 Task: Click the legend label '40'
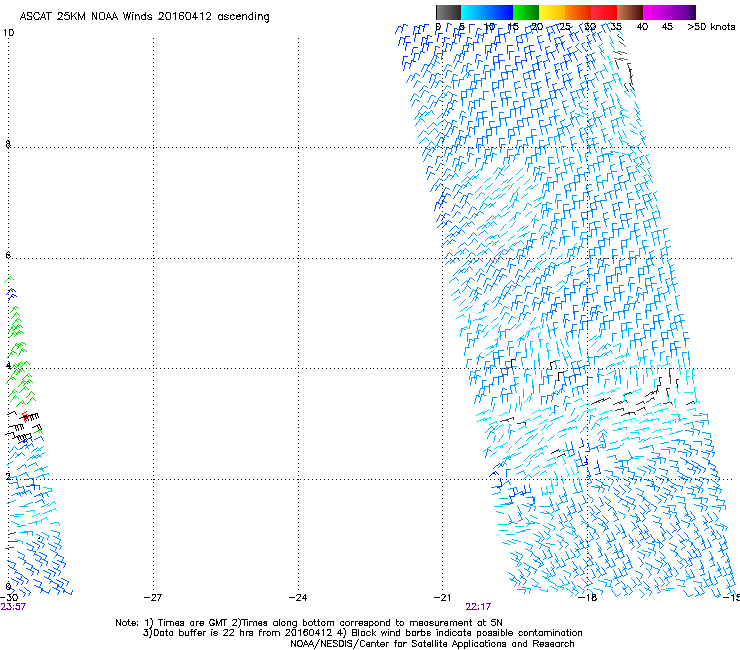pyautogui.click(x=642, y=27)
